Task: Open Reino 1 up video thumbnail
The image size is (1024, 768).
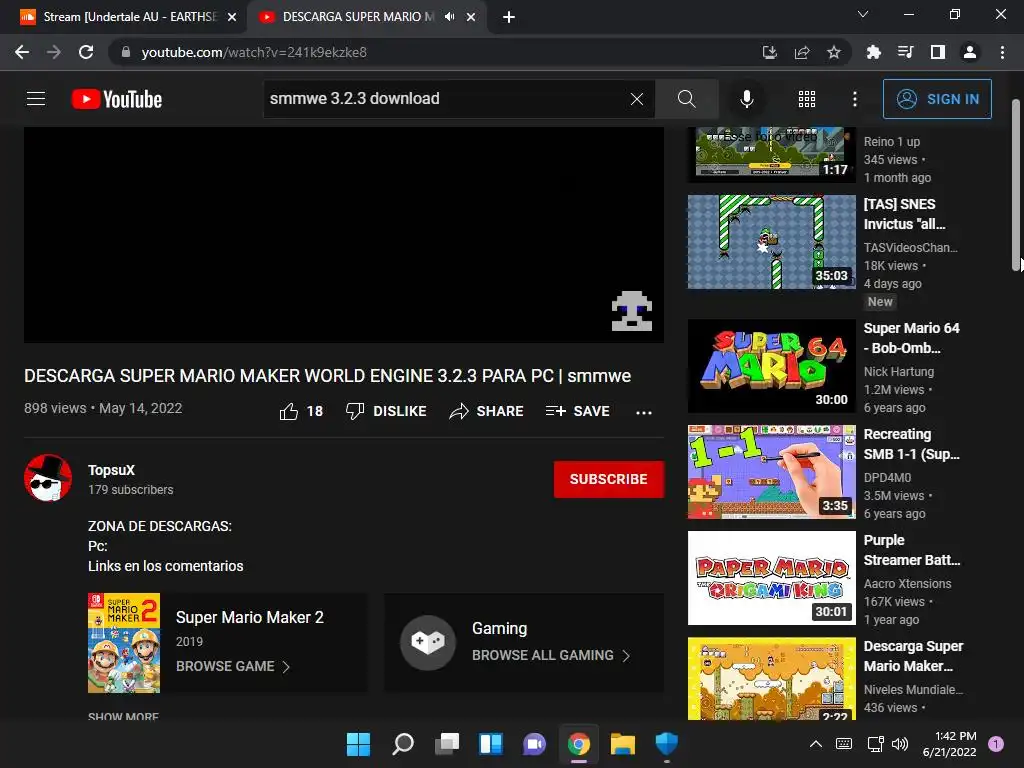Action: (x=772, y=155)
